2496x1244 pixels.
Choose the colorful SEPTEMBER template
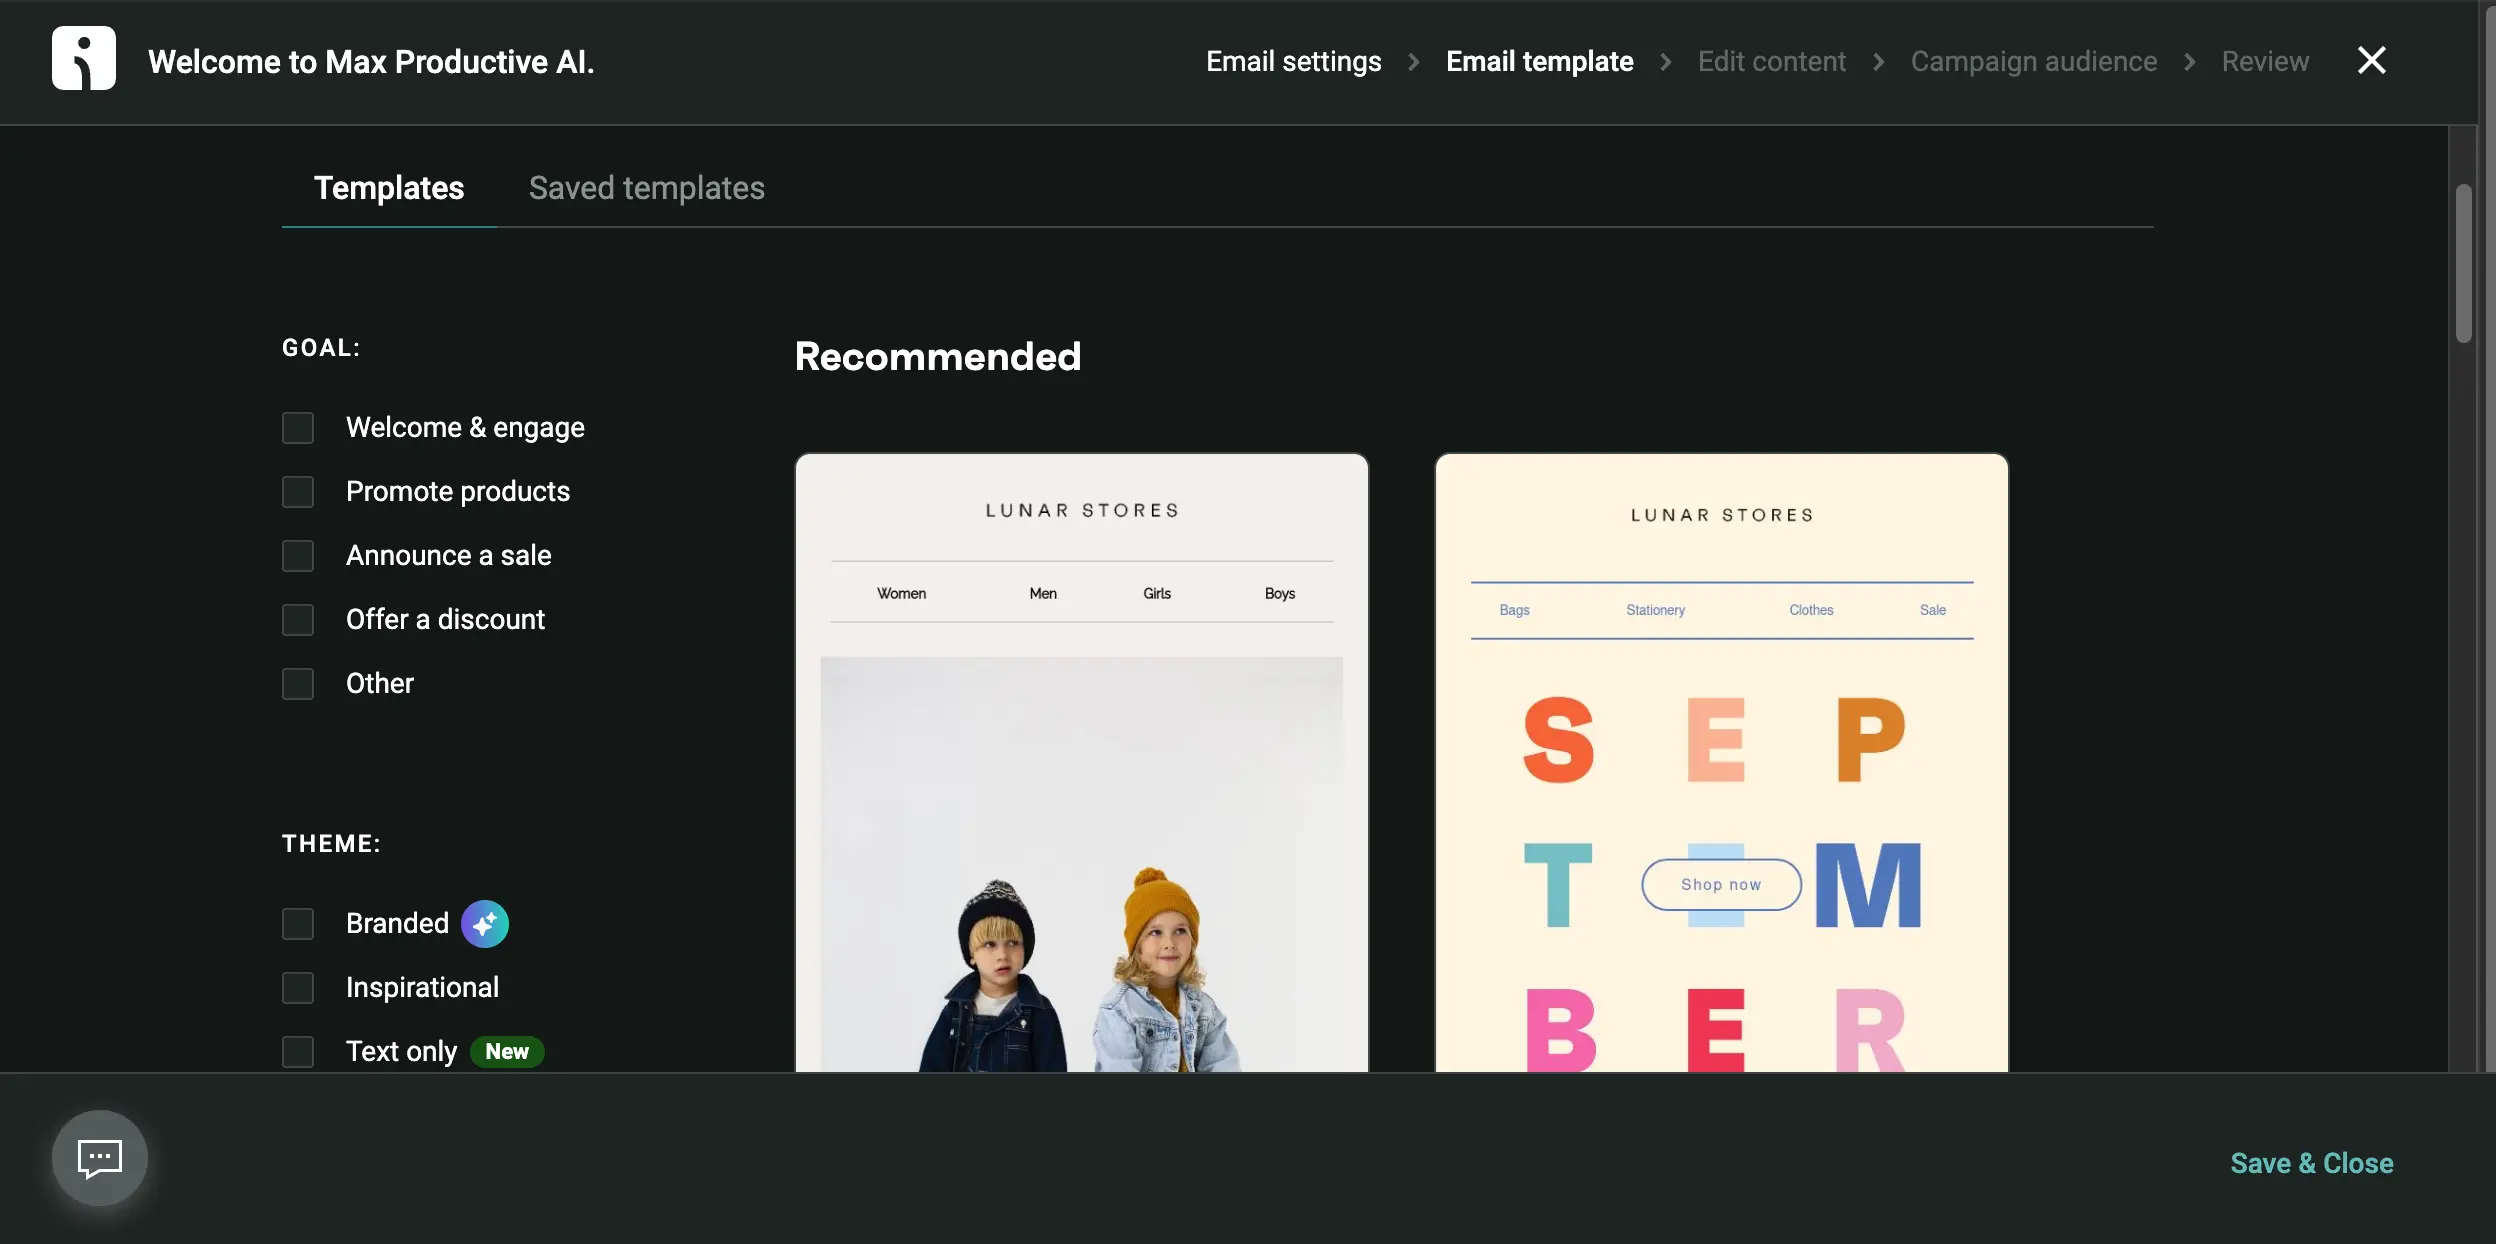(1722, 763)
